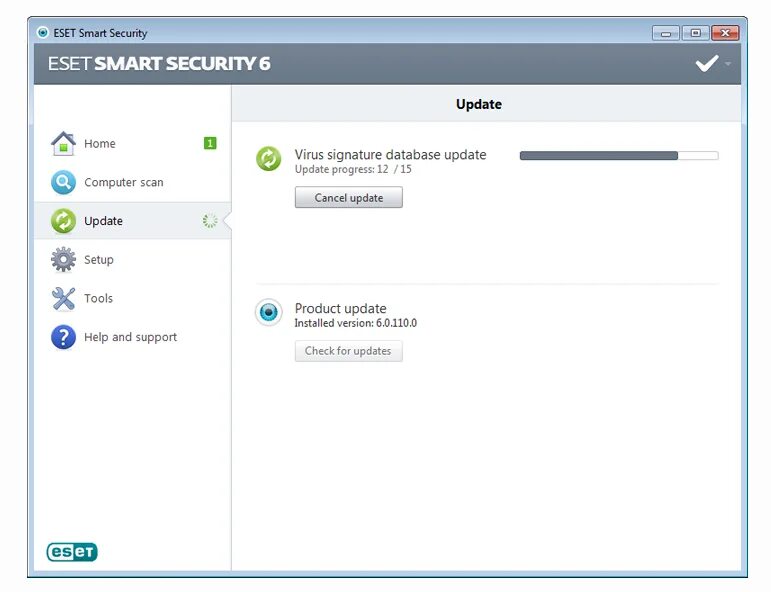Click the Computer scan magnifier icon
The height and width of the screenshot is (592, 771).
(63, 182)
